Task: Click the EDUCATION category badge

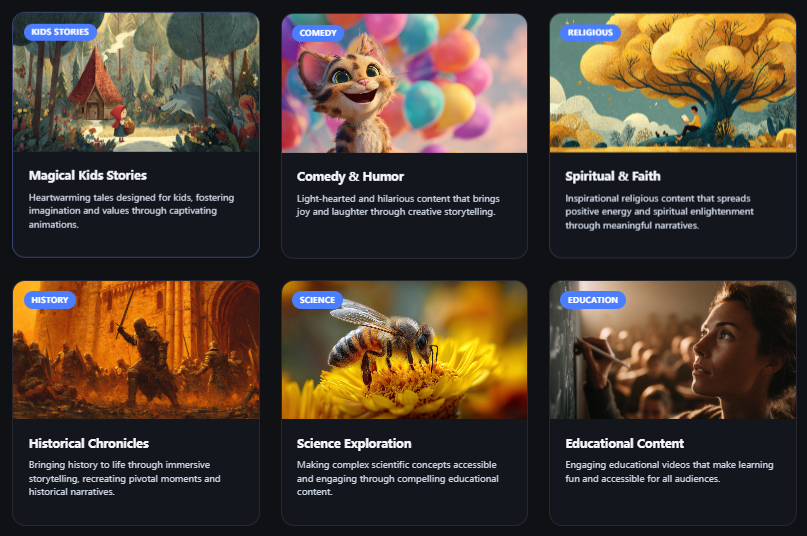Action: pos(592,300)
